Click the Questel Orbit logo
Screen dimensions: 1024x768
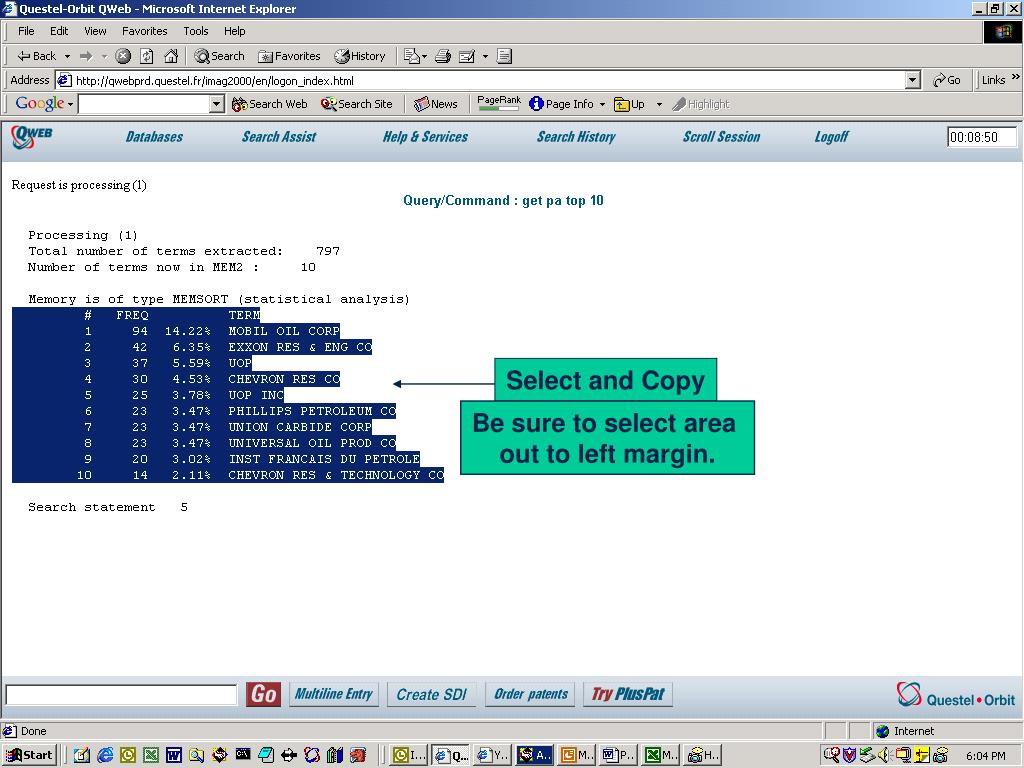pos(955,695)
